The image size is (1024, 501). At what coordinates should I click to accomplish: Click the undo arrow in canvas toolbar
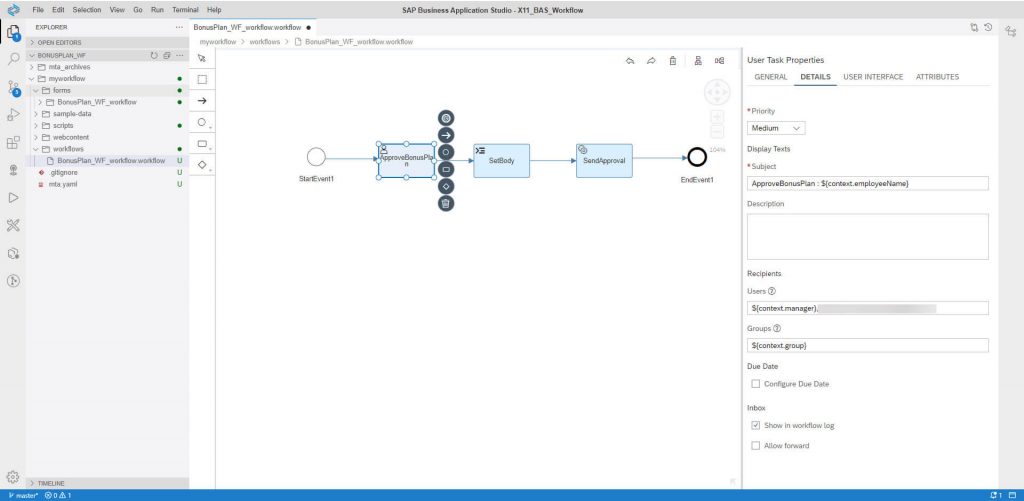tap(630, 61)
